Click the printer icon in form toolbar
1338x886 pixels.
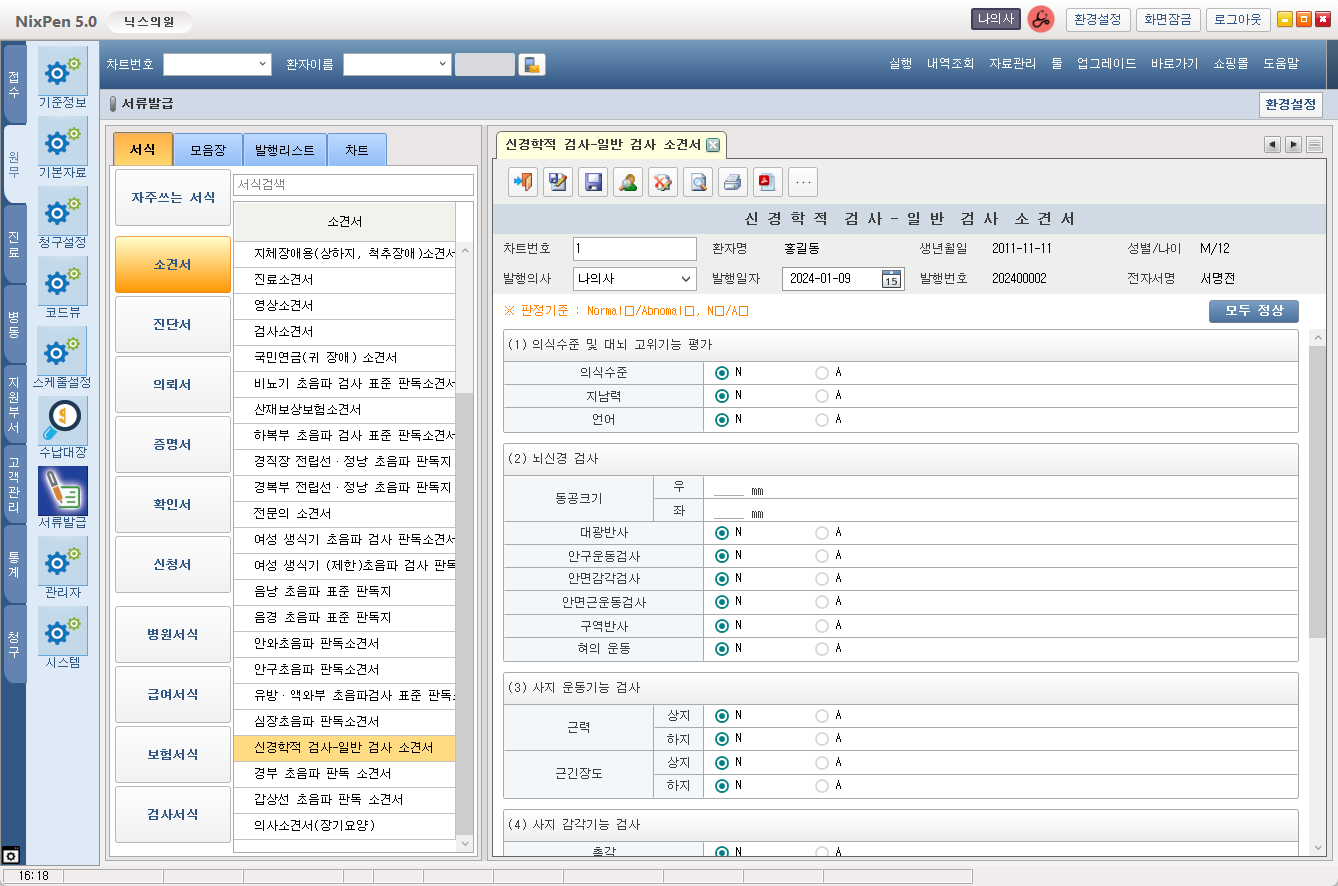(733, 182)
